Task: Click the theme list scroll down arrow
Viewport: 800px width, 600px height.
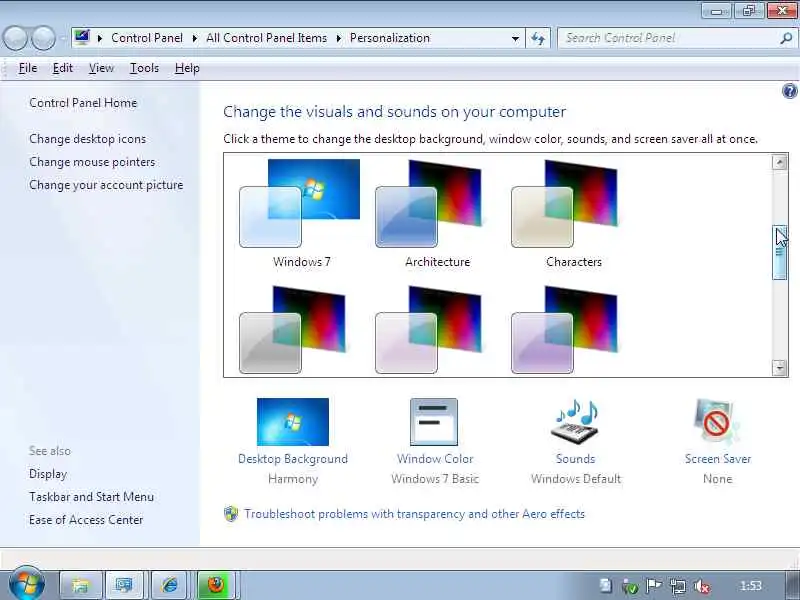Action: pos(779,367)
